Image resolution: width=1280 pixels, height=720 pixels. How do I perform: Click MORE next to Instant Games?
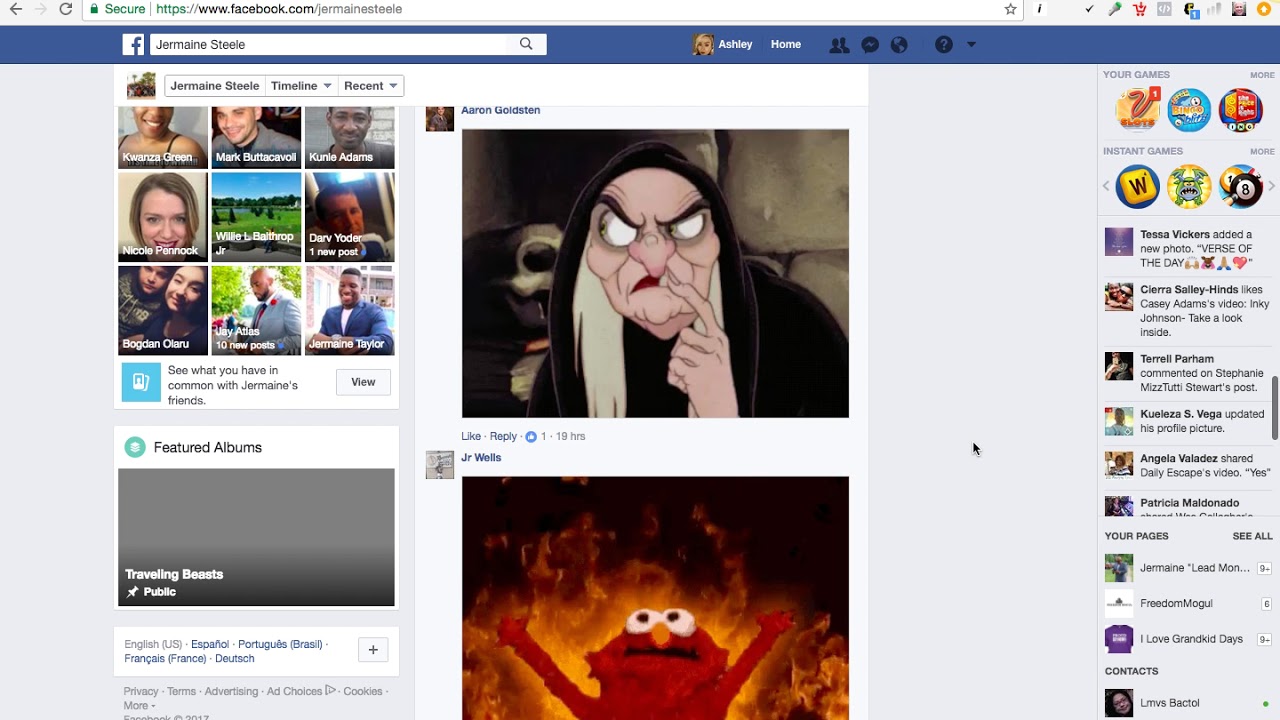pos(1262,152)
